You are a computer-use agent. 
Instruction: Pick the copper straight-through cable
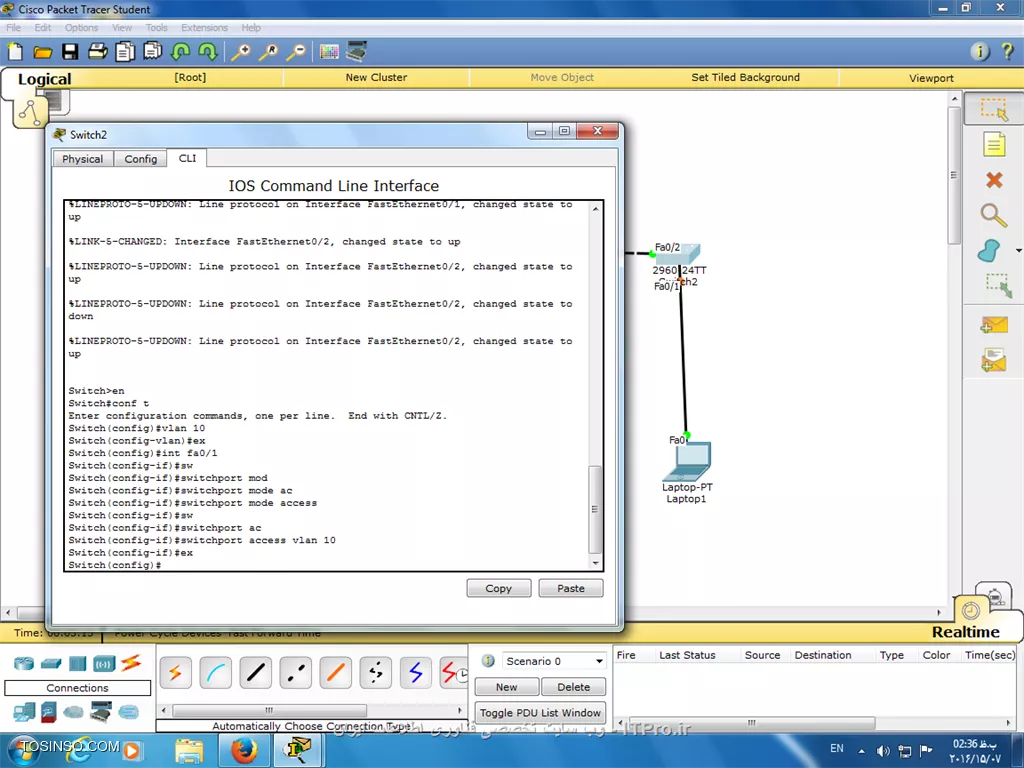coord(255,673)
